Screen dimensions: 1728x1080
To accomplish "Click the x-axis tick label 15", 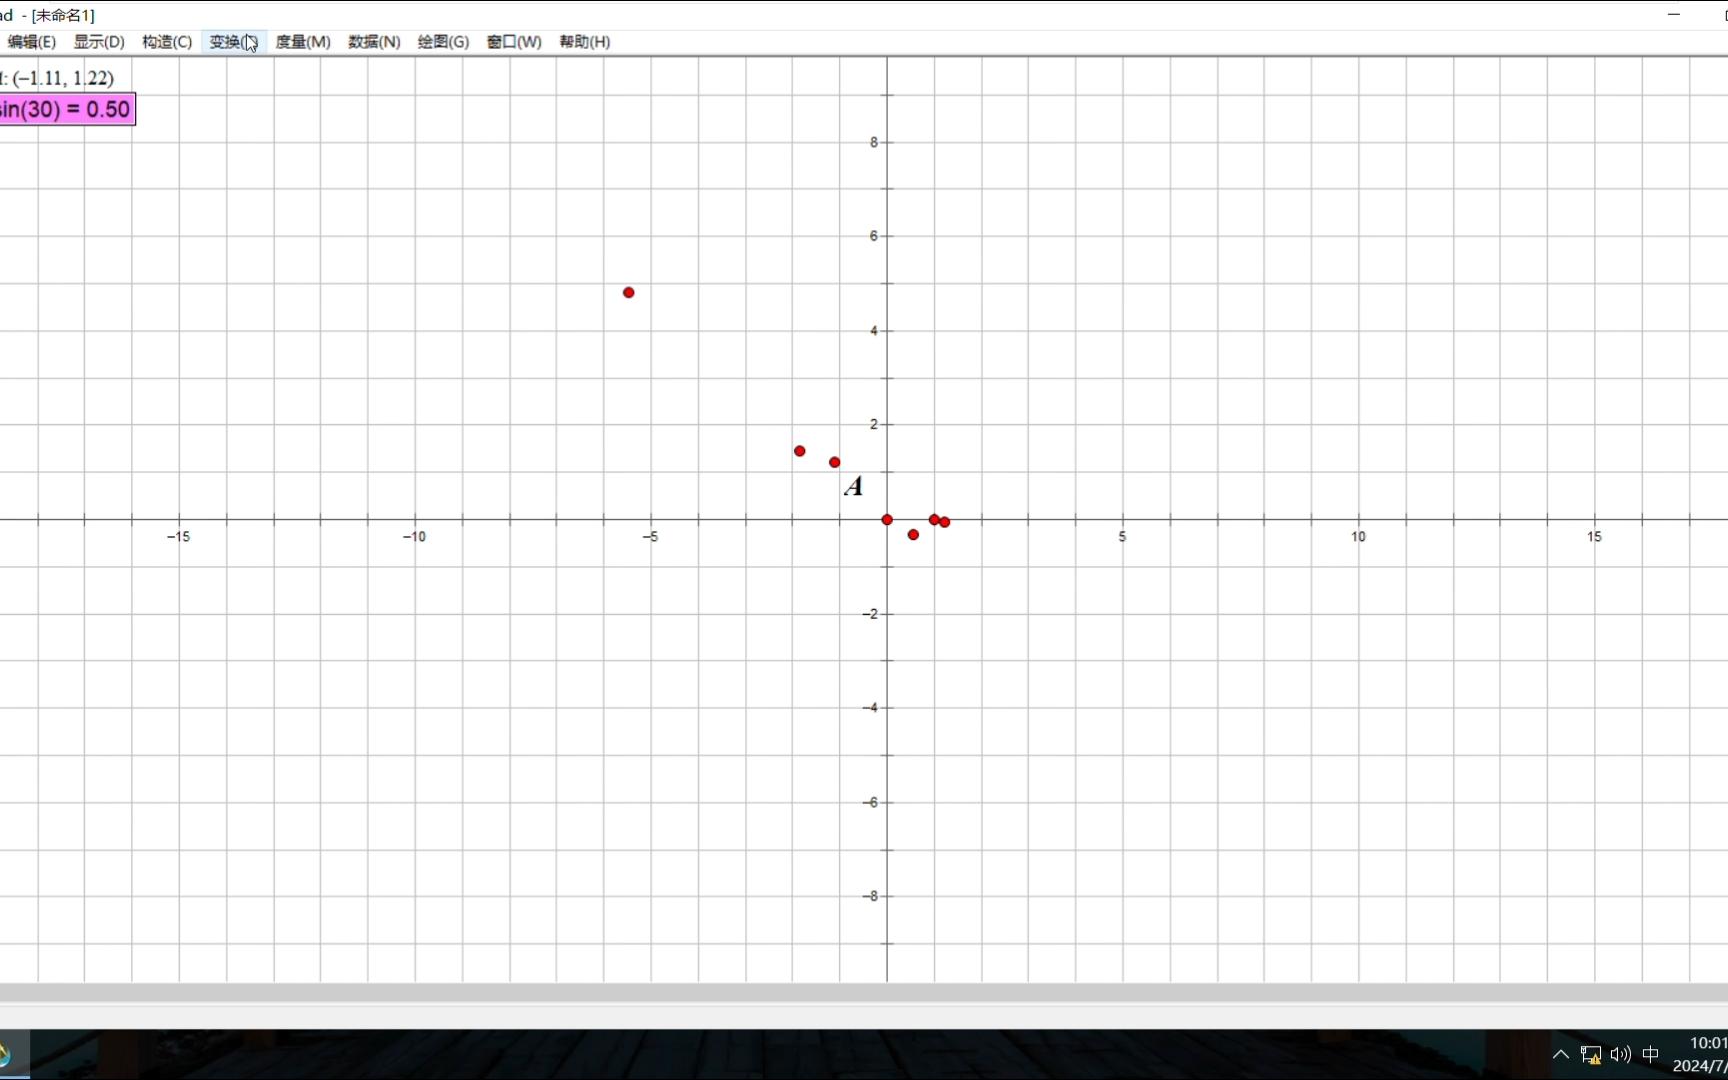I will click(1594, 537).
